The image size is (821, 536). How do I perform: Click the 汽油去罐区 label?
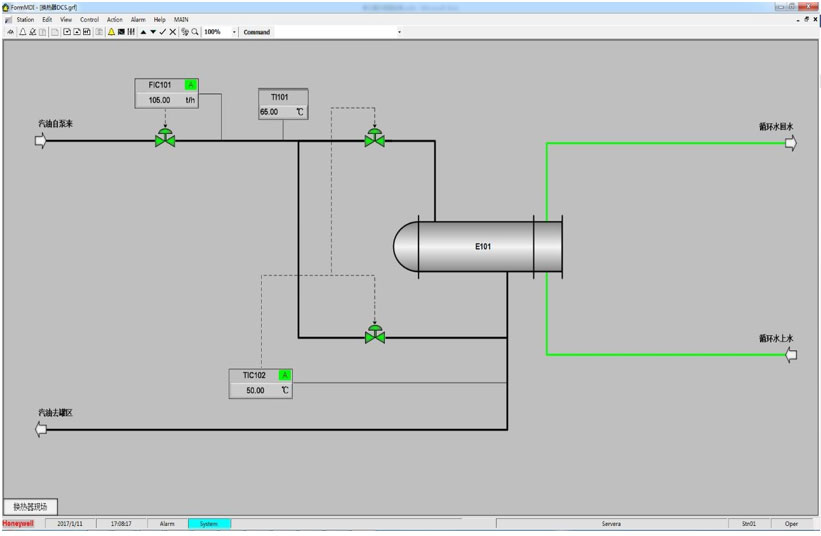(x=56, y=412)
